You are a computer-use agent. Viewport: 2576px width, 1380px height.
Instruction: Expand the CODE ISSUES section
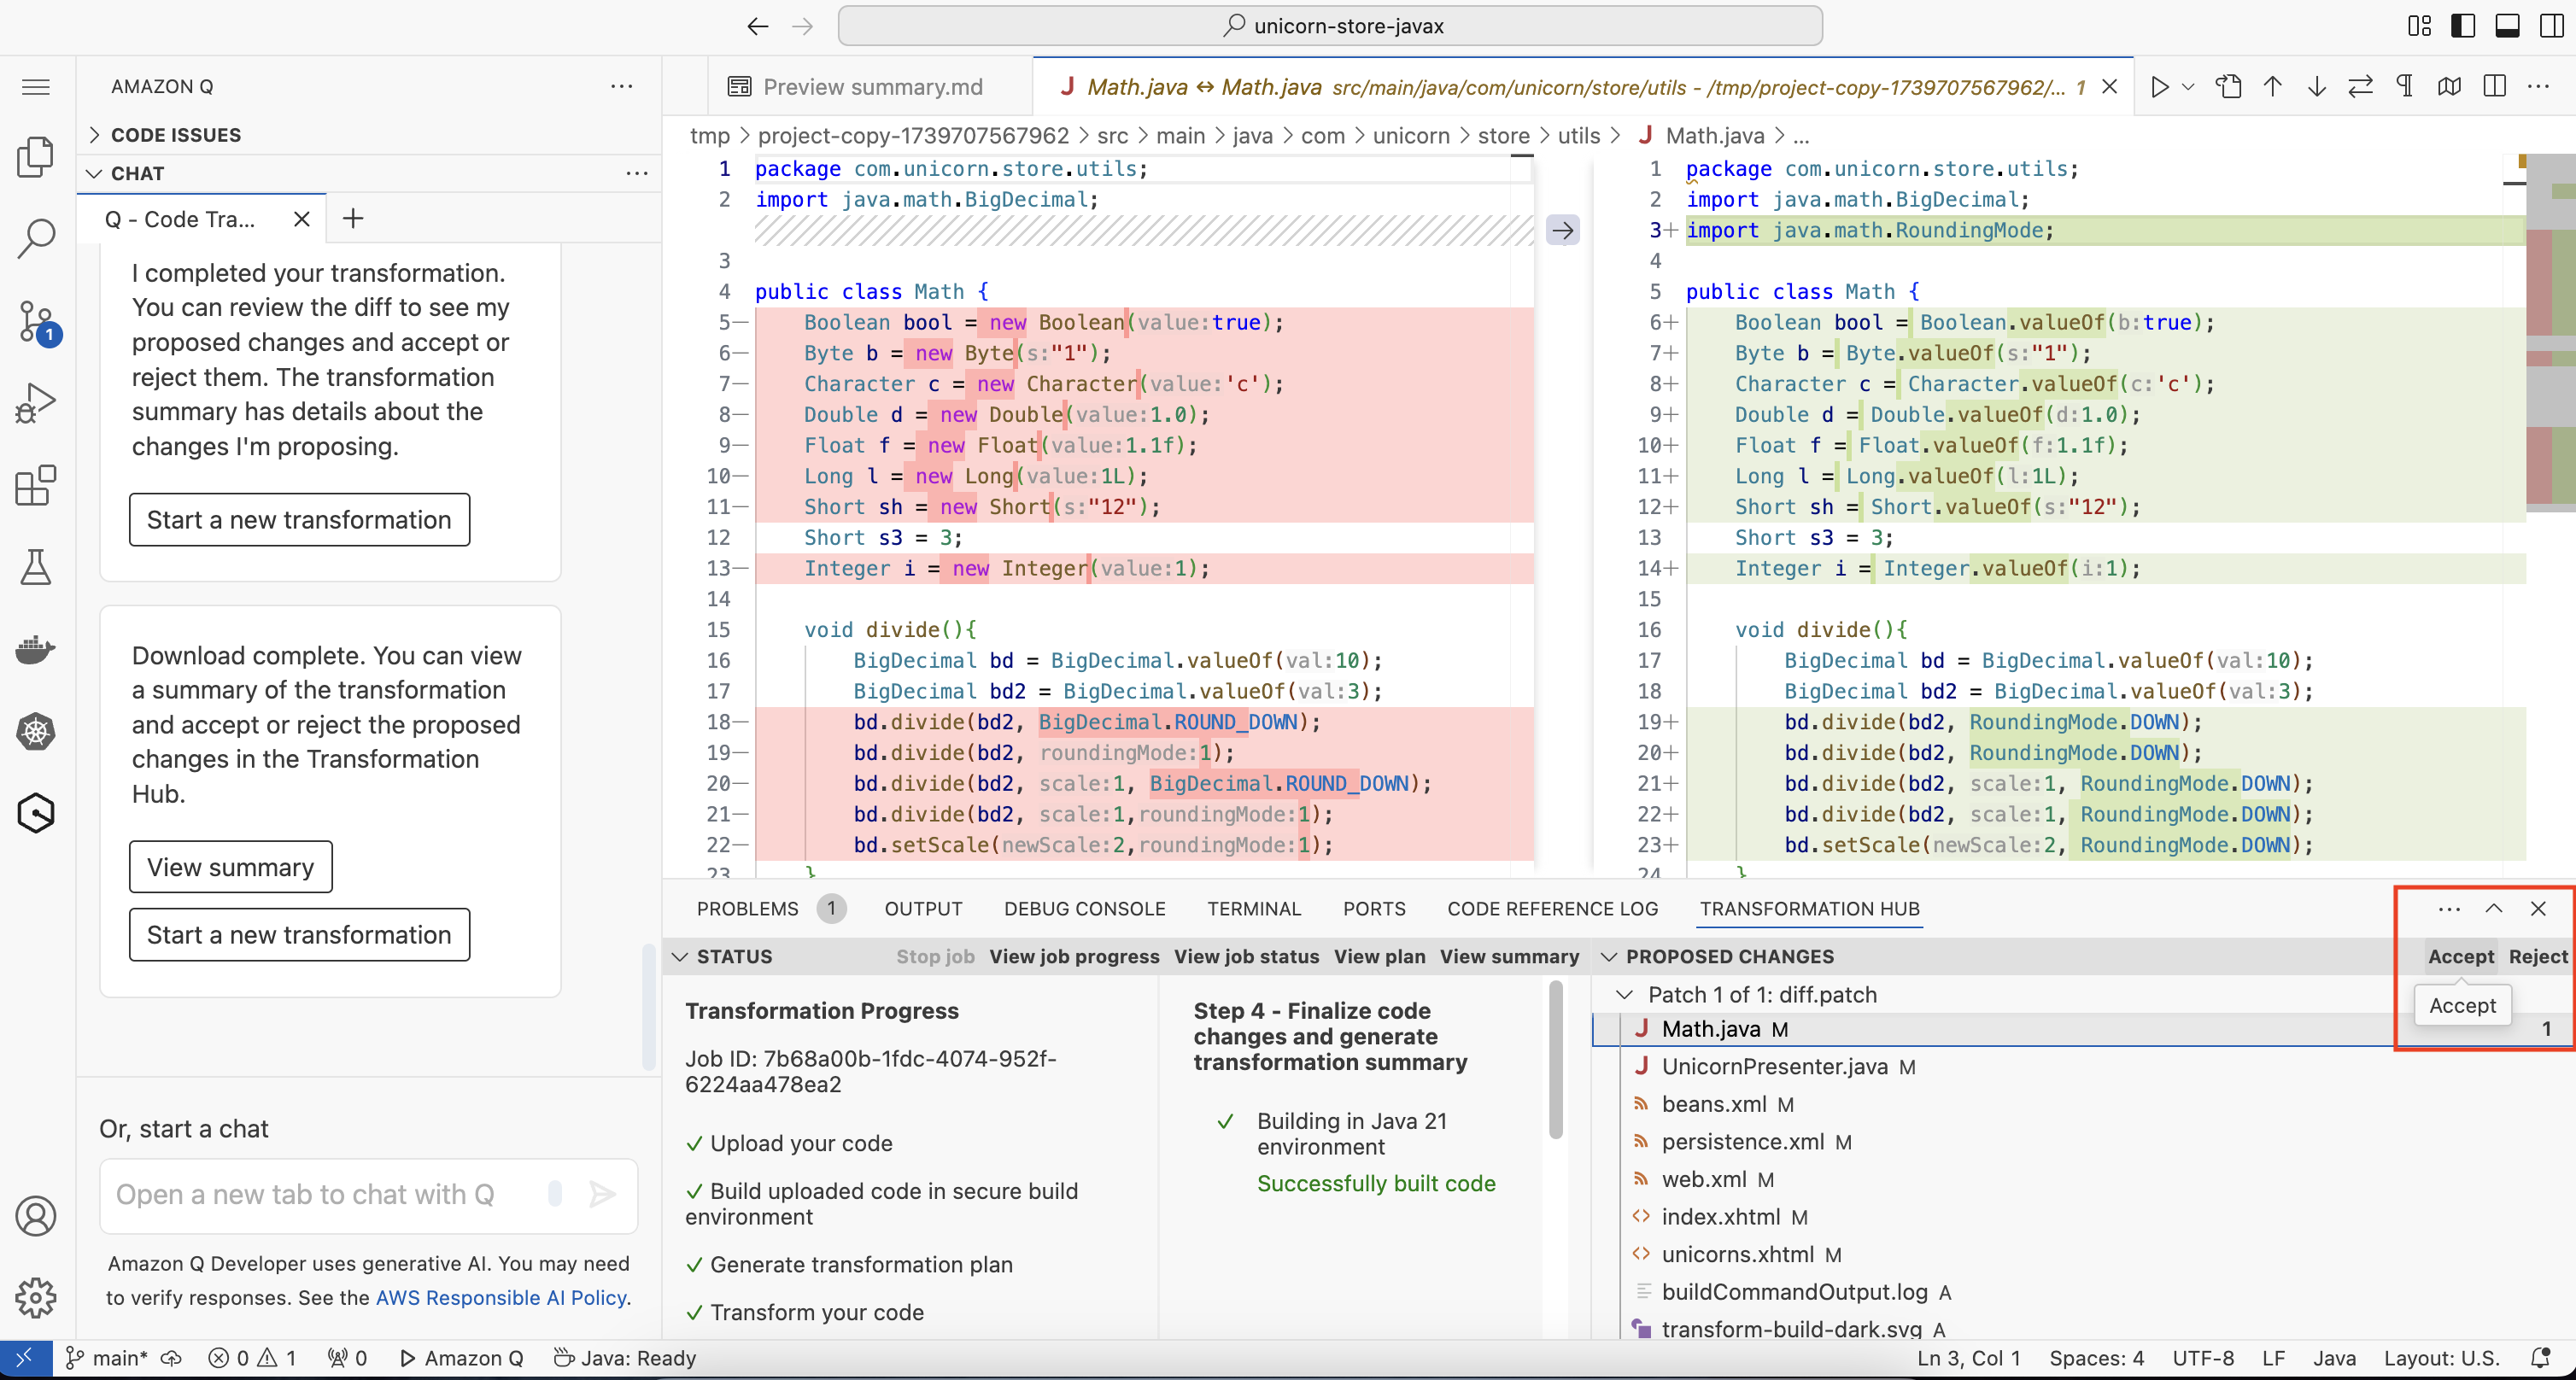click(x=176, y=135)
